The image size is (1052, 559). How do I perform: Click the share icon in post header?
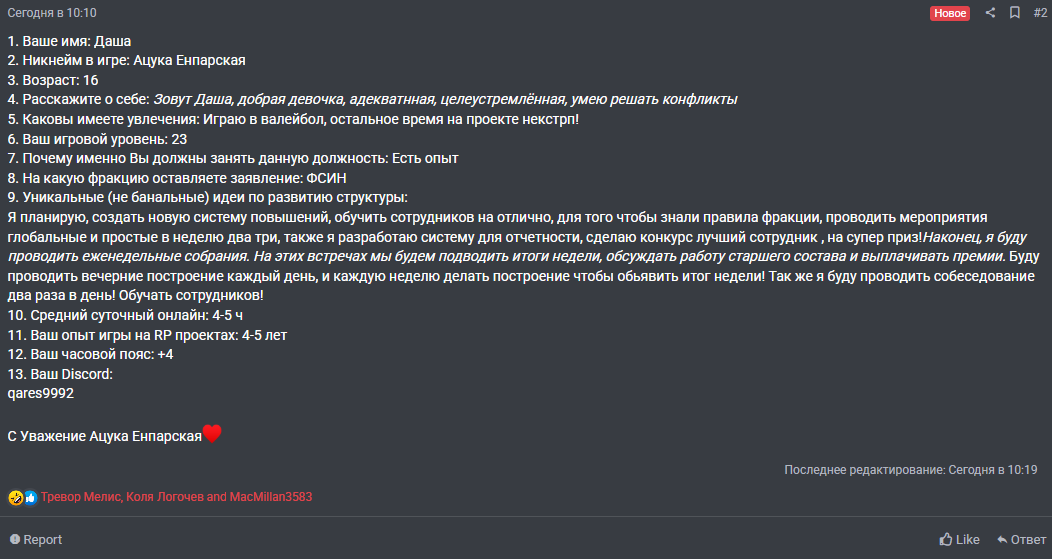tap(990, 13)
